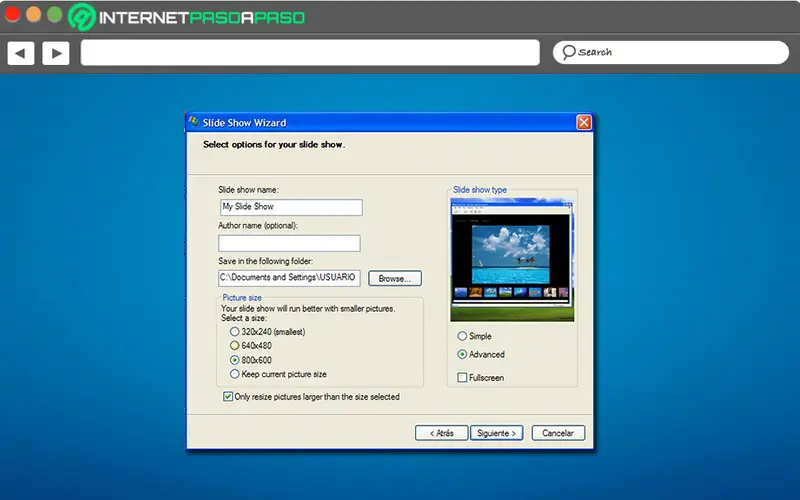Click the magnifier icon in Search box
The height and width of the screenshot is (500, 800).
coord(568,52)
